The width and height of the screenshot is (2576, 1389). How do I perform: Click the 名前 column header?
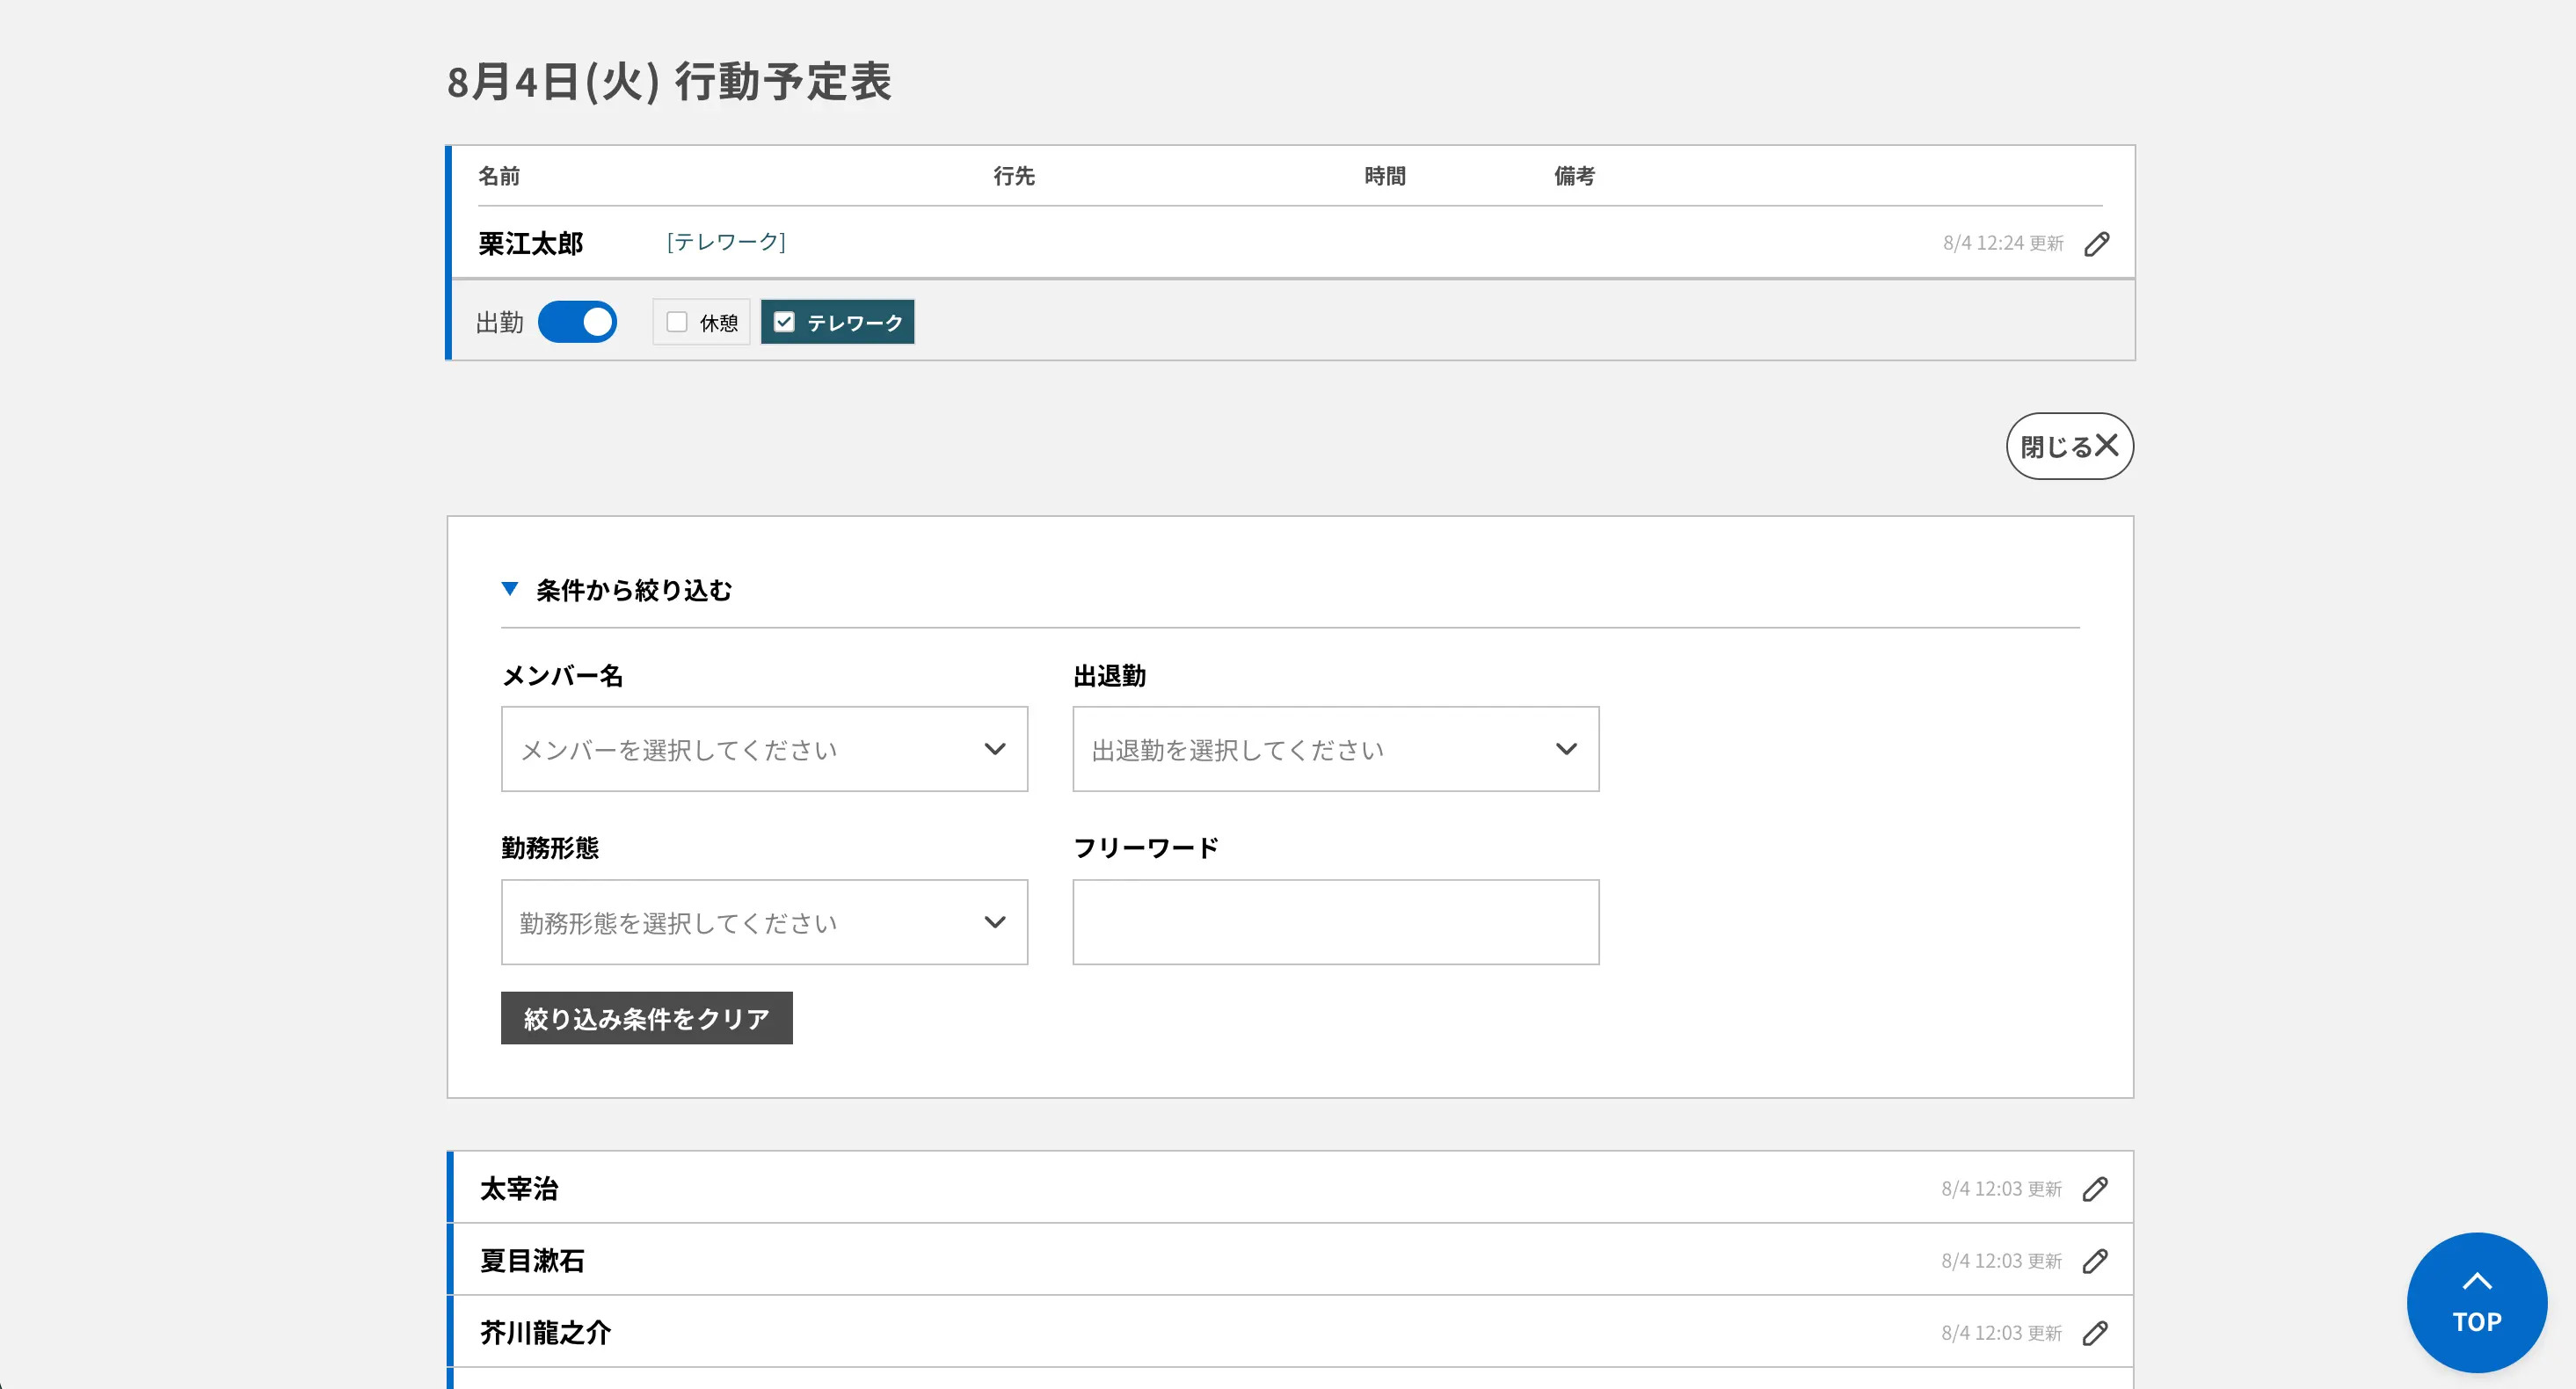pyautogui.click(x=499, y=176)
